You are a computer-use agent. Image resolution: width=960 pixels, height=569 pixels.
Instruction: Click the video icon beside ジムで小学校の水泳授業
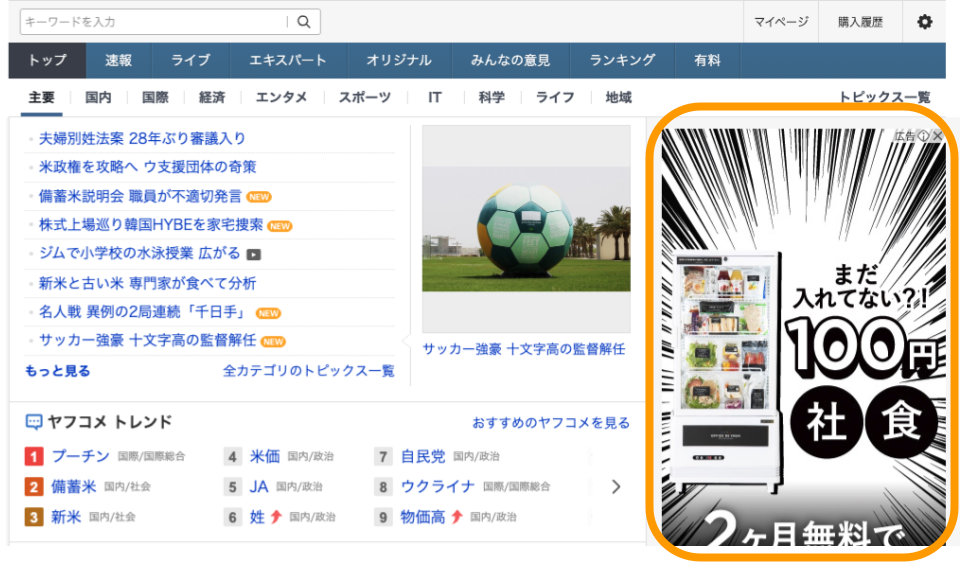[253, 254]
